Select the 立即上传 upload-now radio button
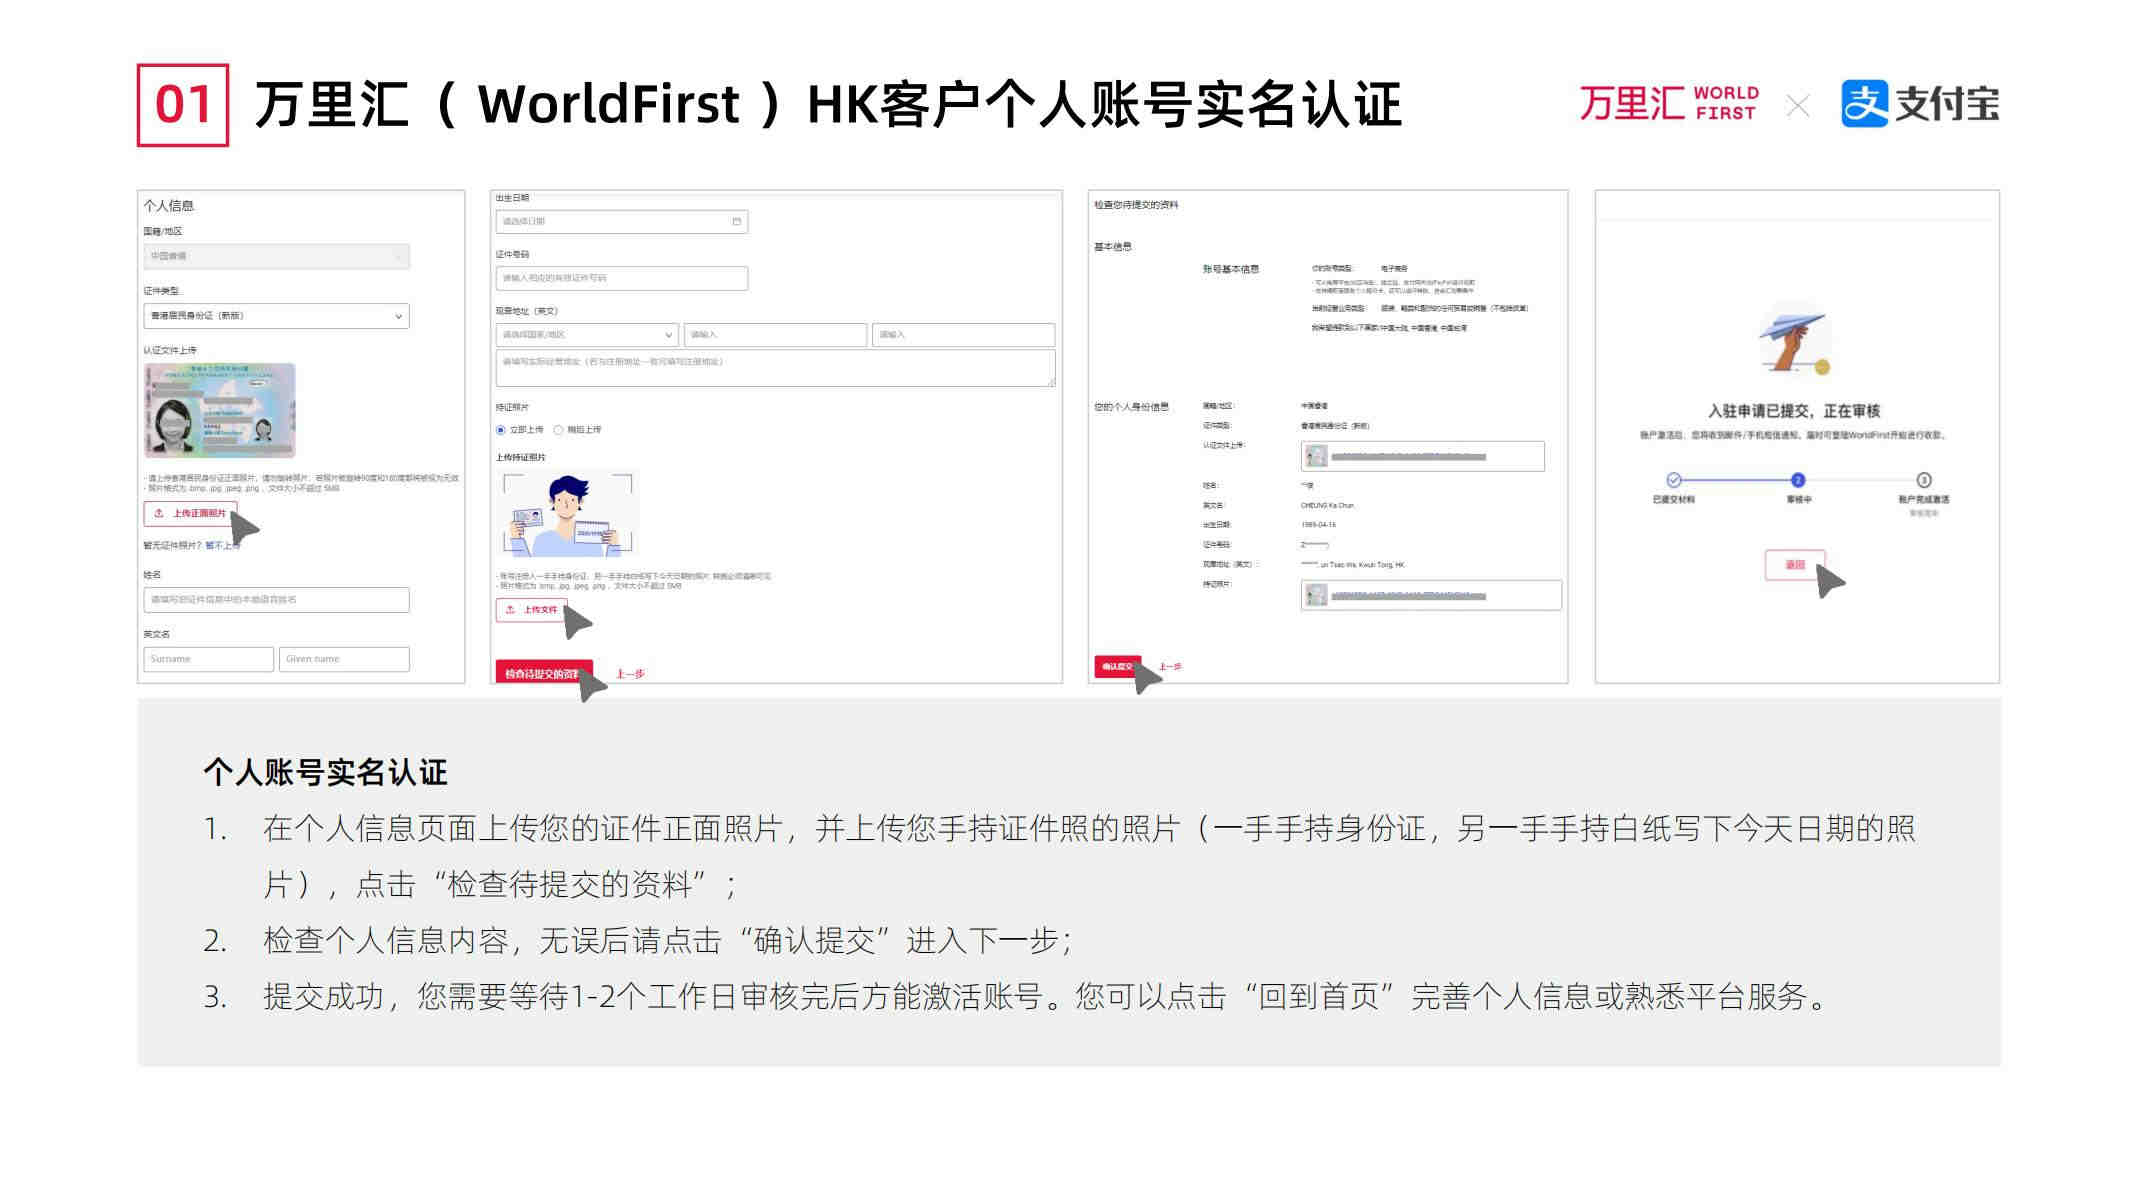This screenshot has height=1200, width=2133. [x=501, y=430]
